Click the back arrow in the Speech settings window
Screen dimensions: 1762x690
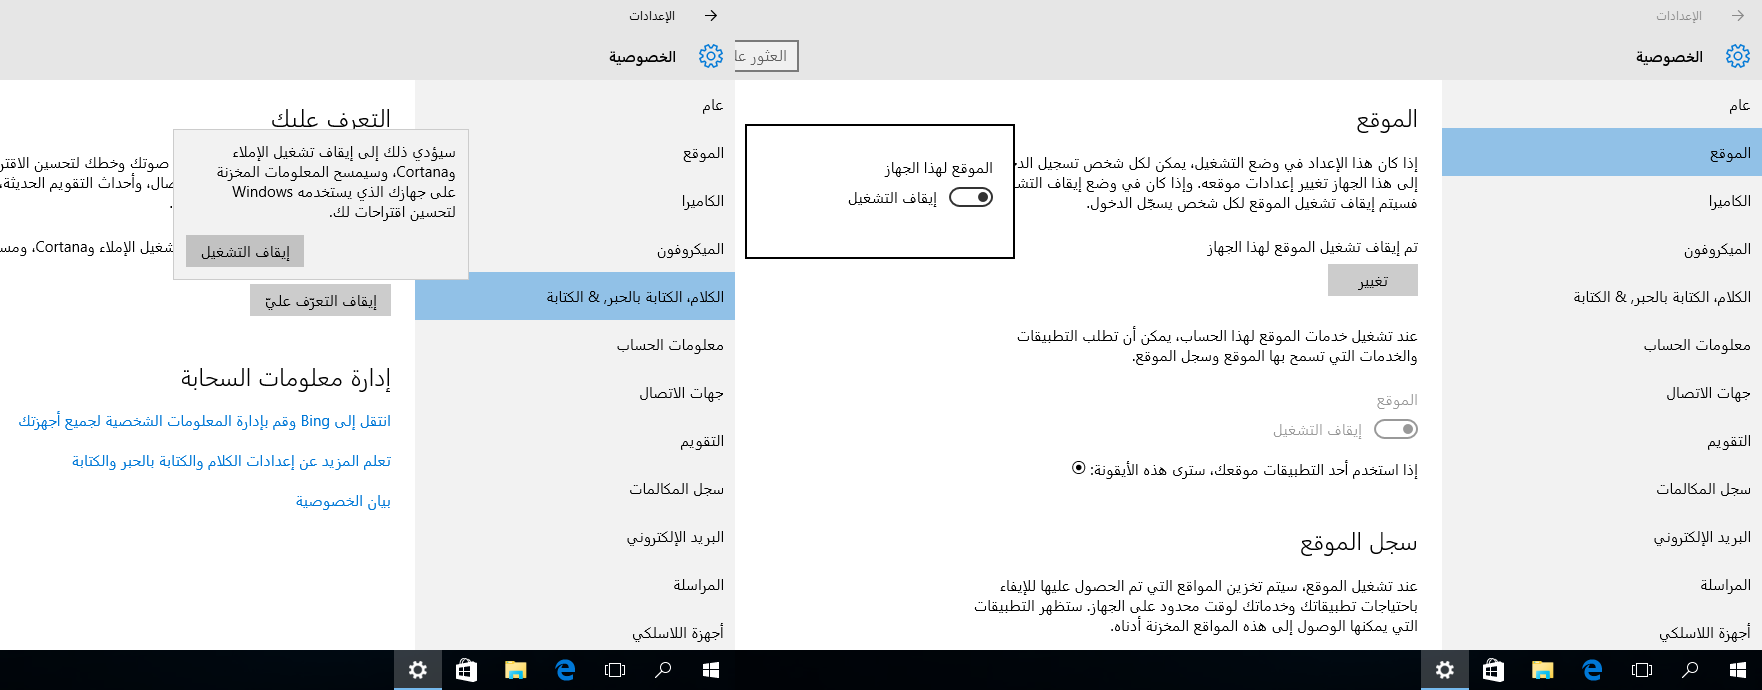[711, 16]
